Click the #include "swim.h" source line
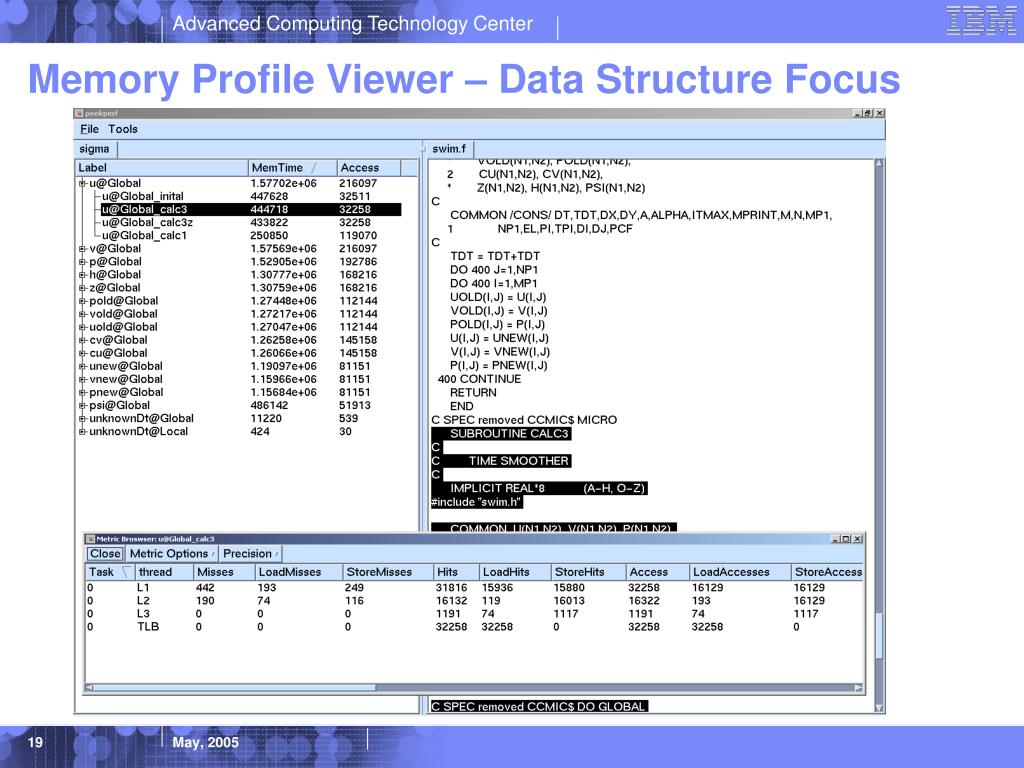Viewport: 1024px width, 768px height. (x=477, y=502)
